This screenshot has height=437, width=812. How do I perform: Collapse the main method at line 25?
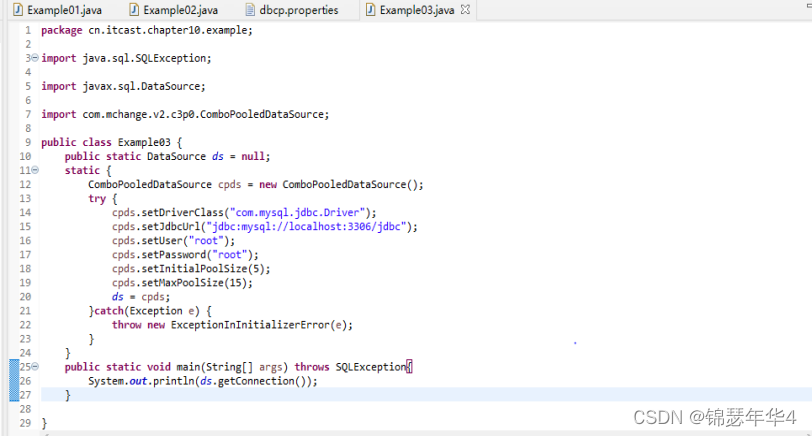coord(35,367)
